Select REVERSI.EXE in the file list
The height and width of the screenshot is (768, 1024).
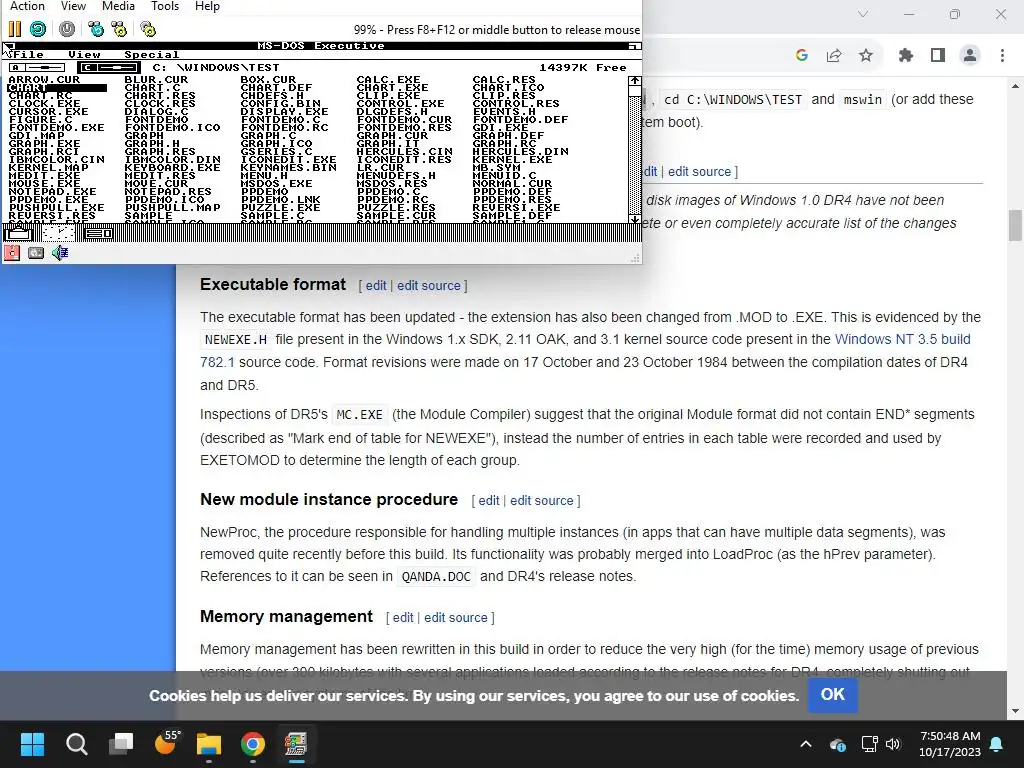pos(517,208)
